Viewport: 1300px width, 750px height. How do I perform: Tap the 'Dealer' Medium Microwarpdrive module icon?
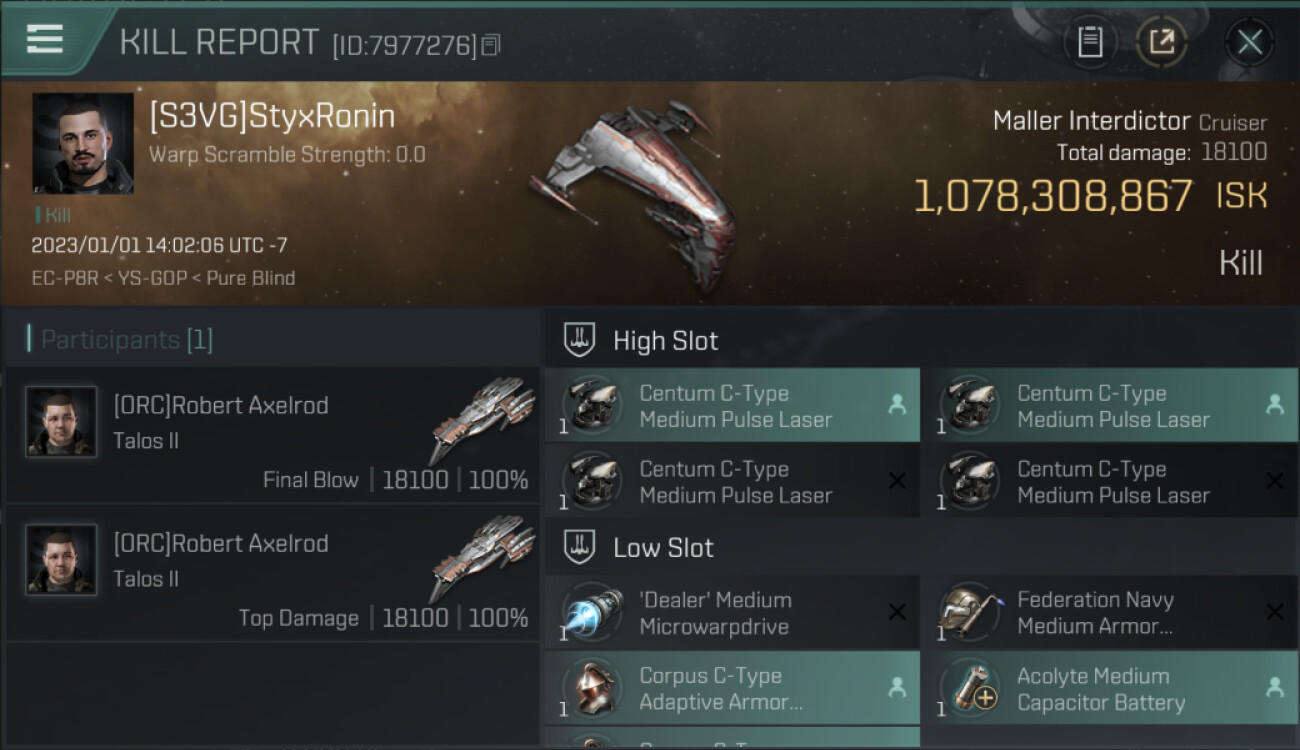pos(592,614)
